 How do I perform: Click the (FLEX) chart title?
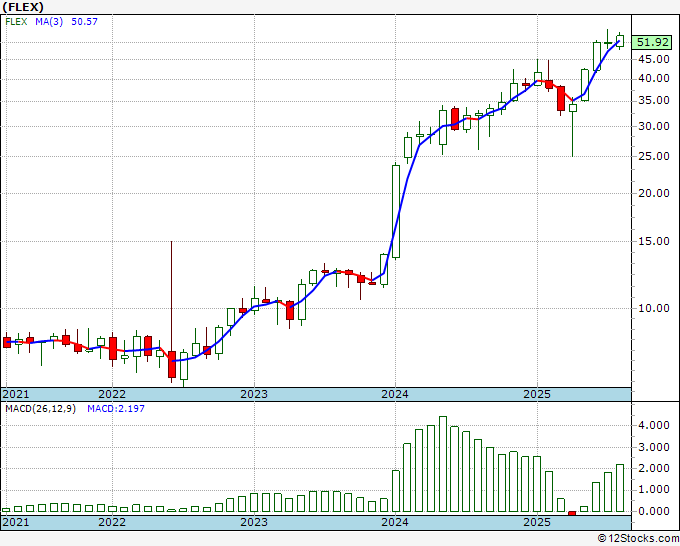22,7
